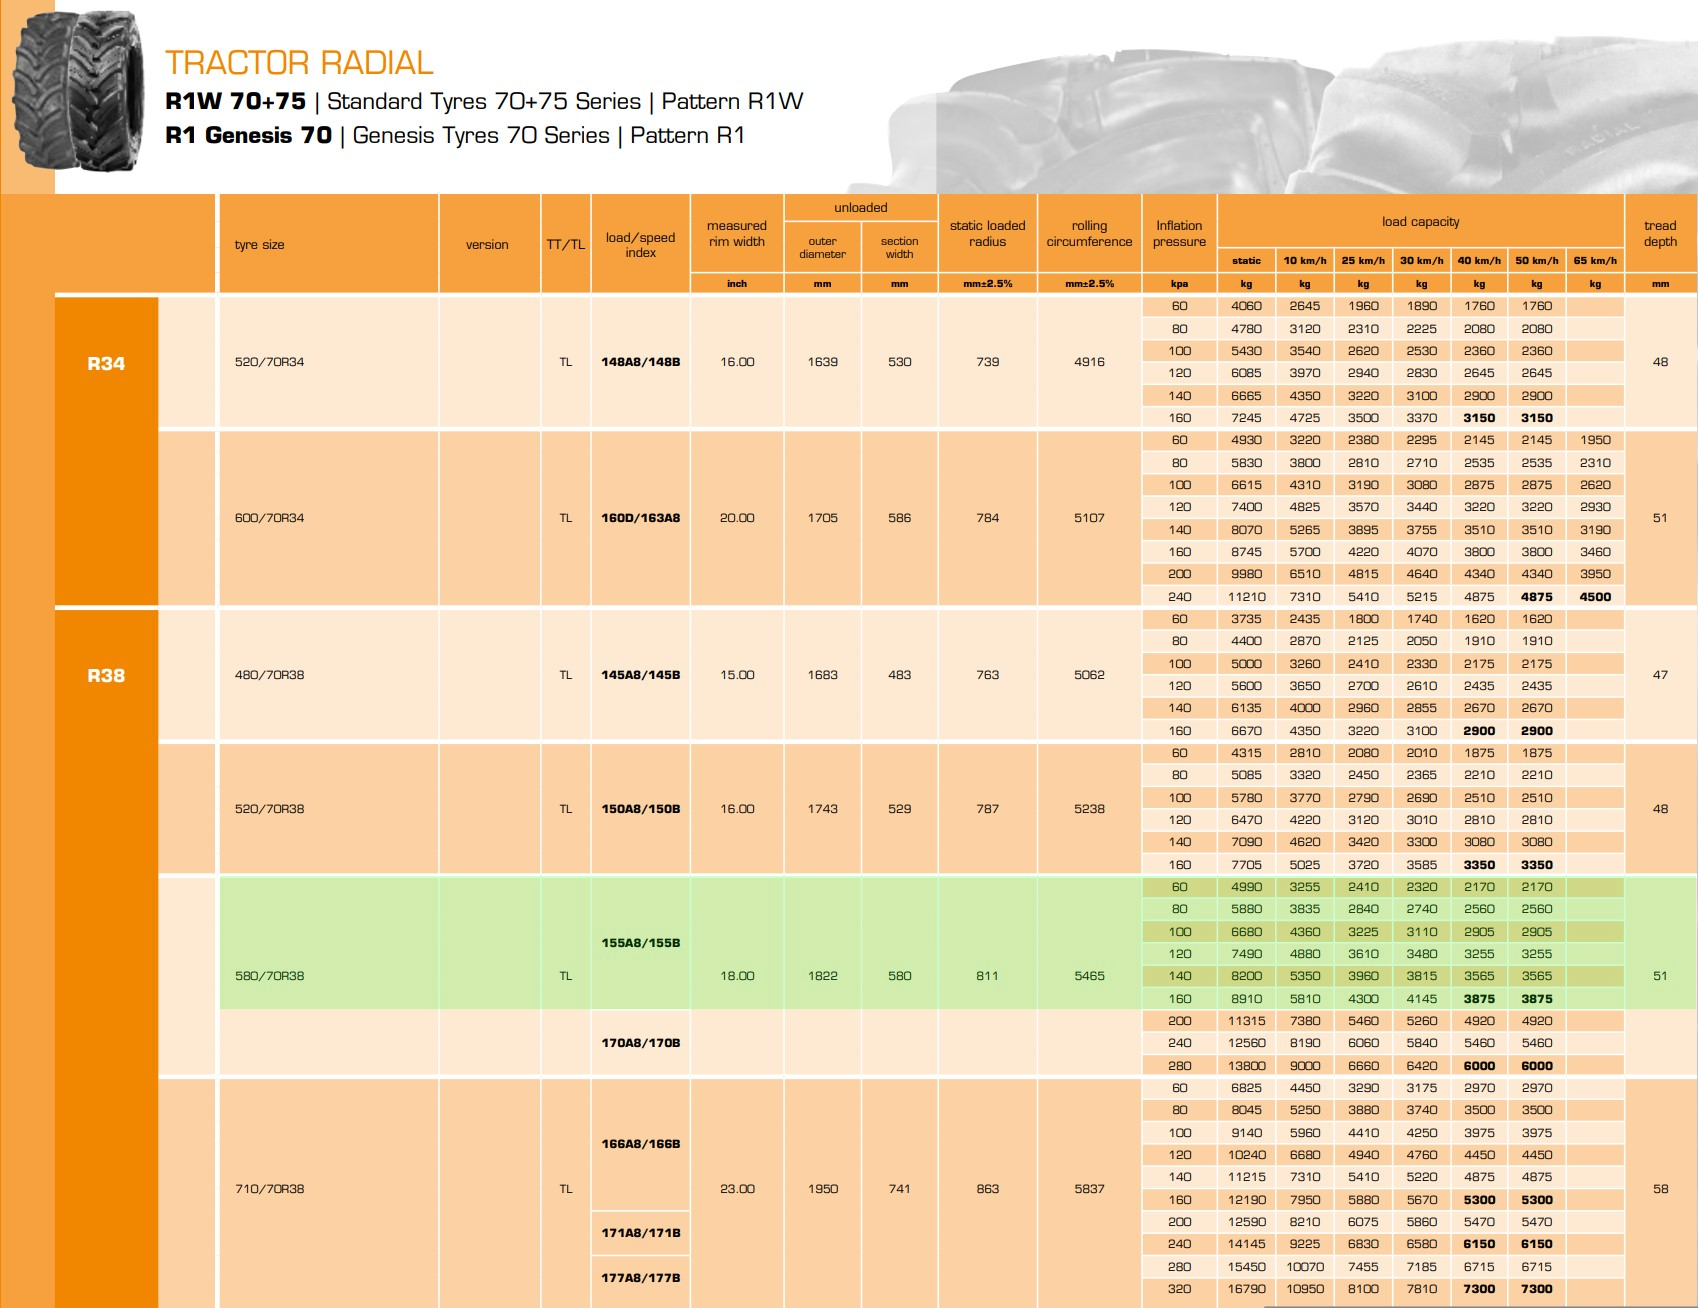Click the 'rolling circumference' column header
1698x1308 pixels.
pyautogui.click(x=1089, y=234)
